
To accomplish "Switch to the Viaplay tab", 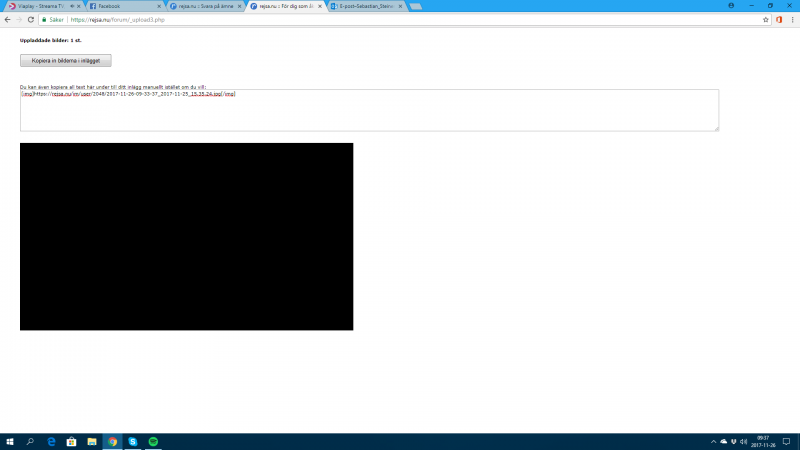I will (x=40, y=6).
